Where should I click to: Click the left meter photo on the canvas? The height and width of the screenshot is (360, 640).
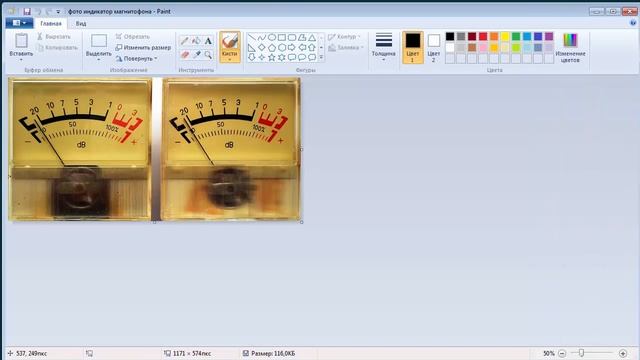point(80,149)
